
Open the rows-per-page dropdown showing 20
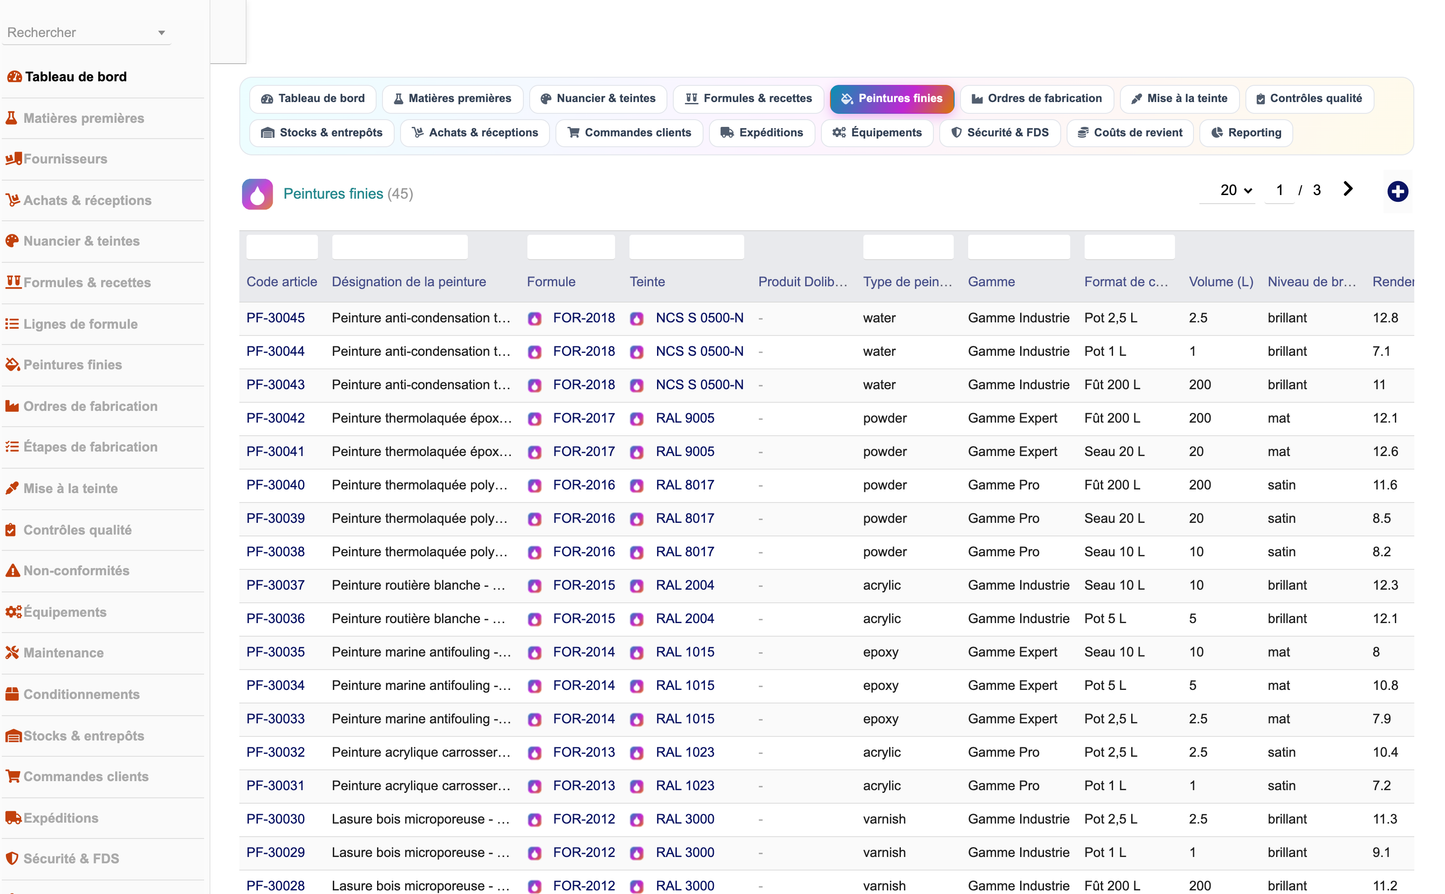click(1236, 190)
